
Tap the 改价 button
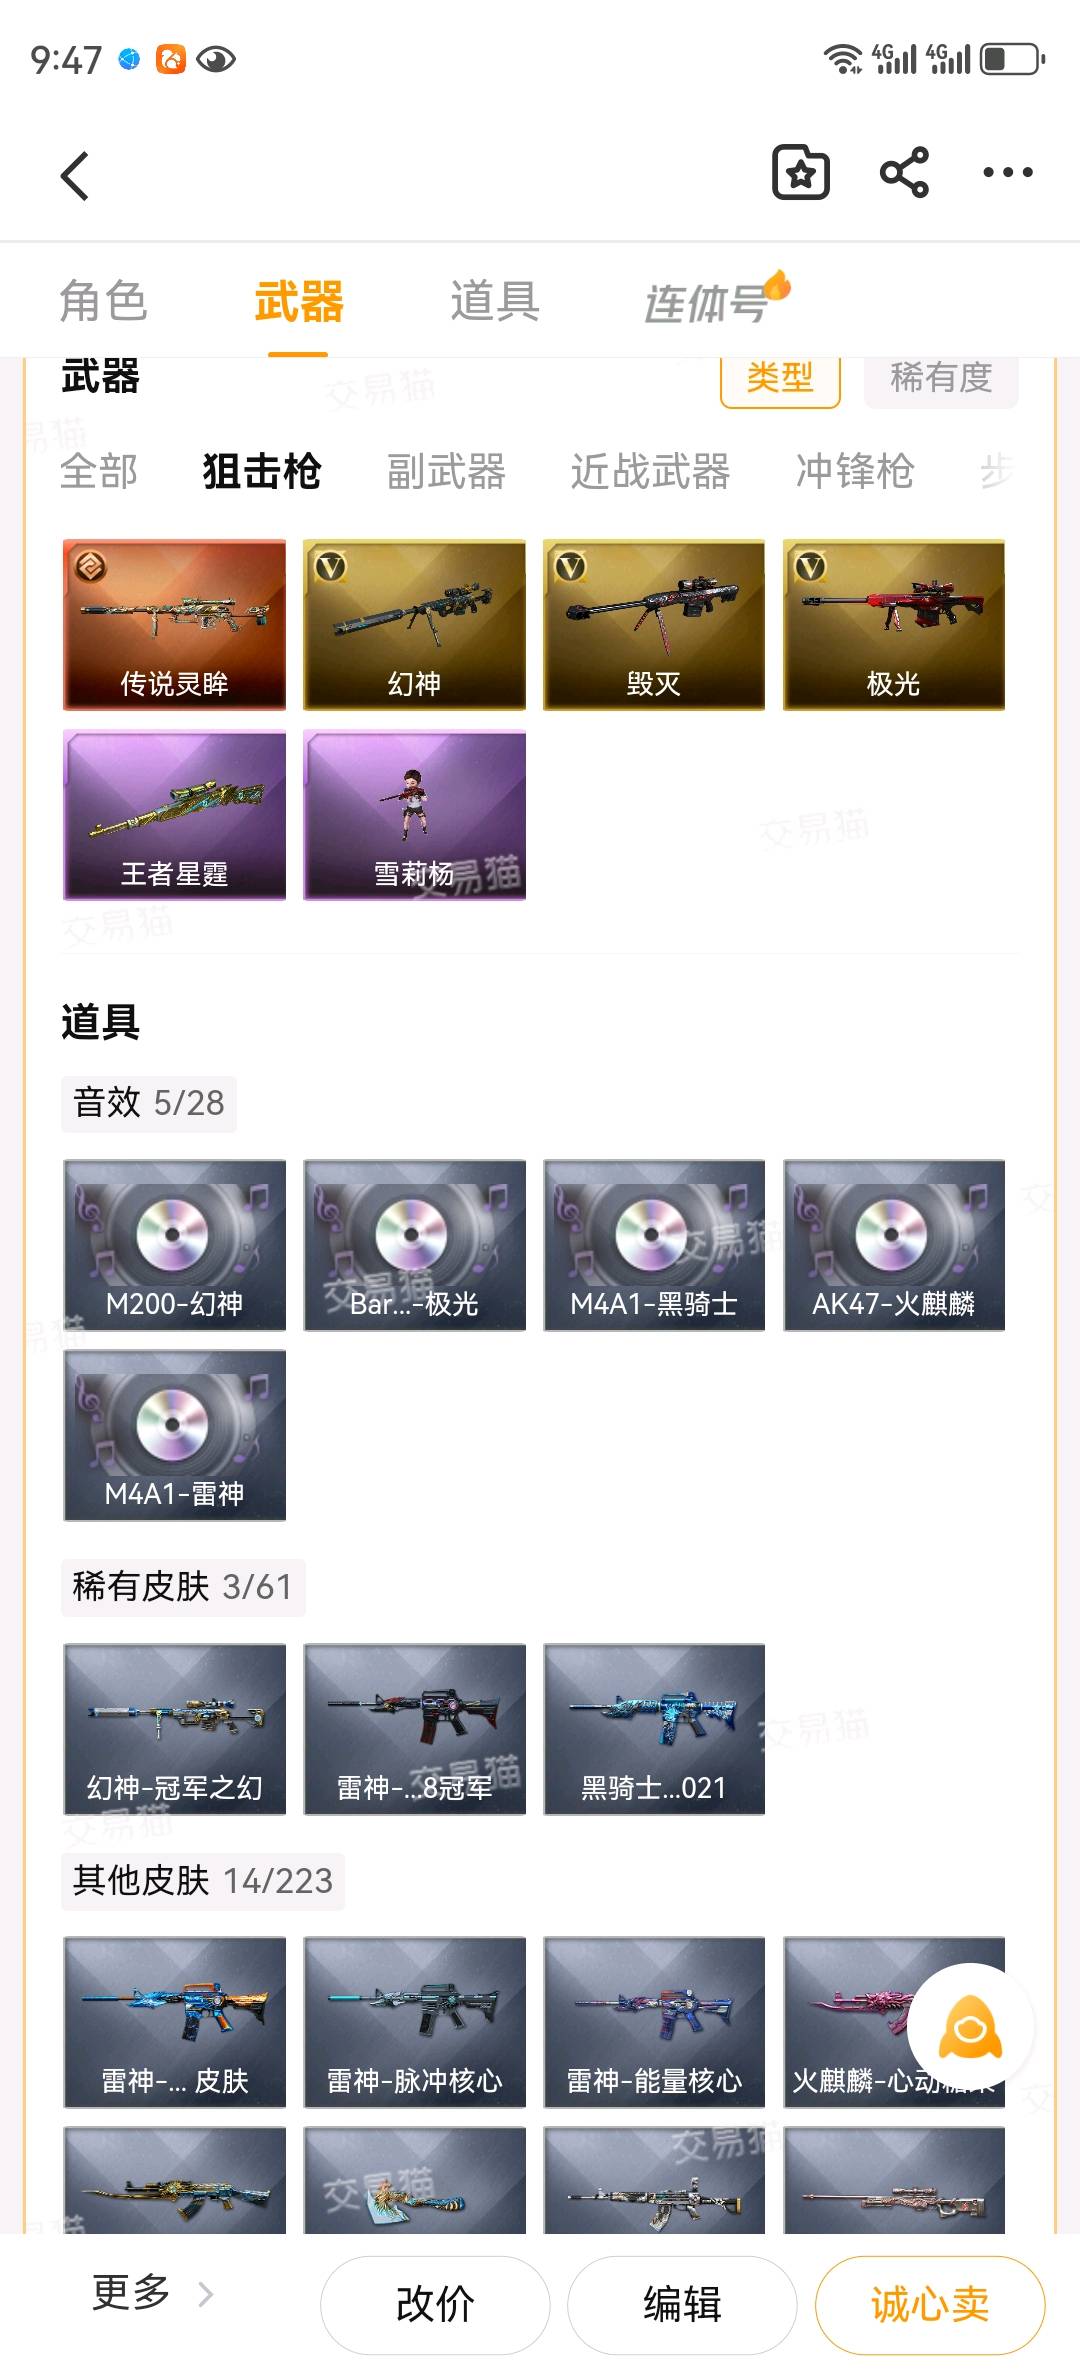pos(435,2305)
